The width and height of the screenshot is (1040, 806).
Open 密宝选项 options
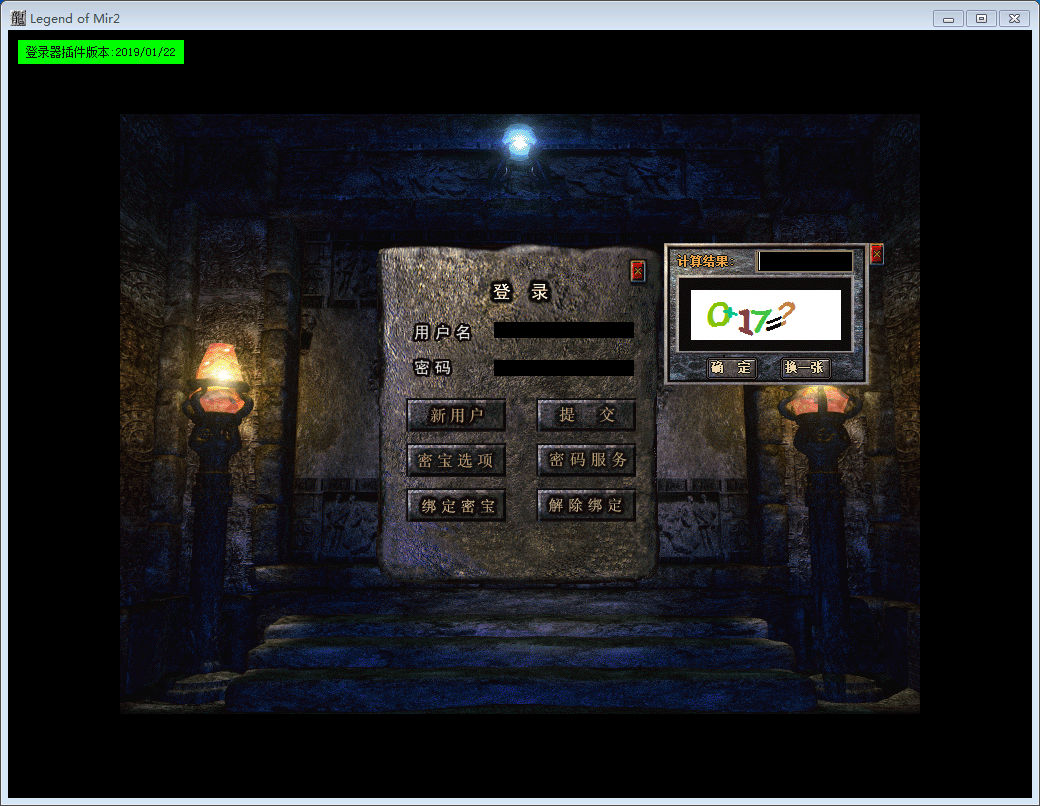coord(456,460)
